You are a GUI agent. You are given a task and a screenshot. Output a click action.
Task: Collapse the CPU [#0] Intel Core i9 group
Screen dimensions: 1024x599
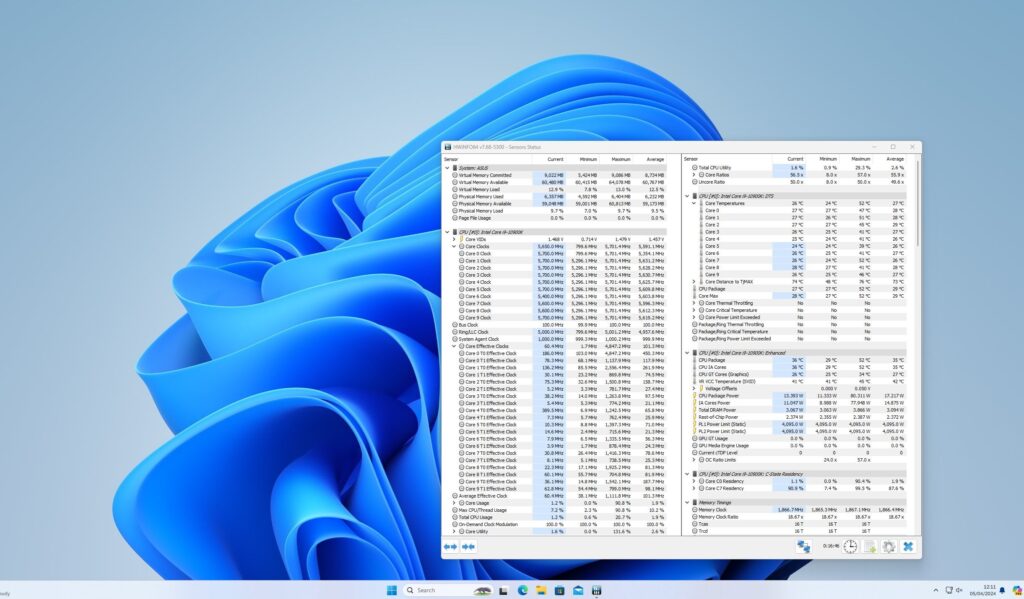pyautogui.click(x=447, y=232)
